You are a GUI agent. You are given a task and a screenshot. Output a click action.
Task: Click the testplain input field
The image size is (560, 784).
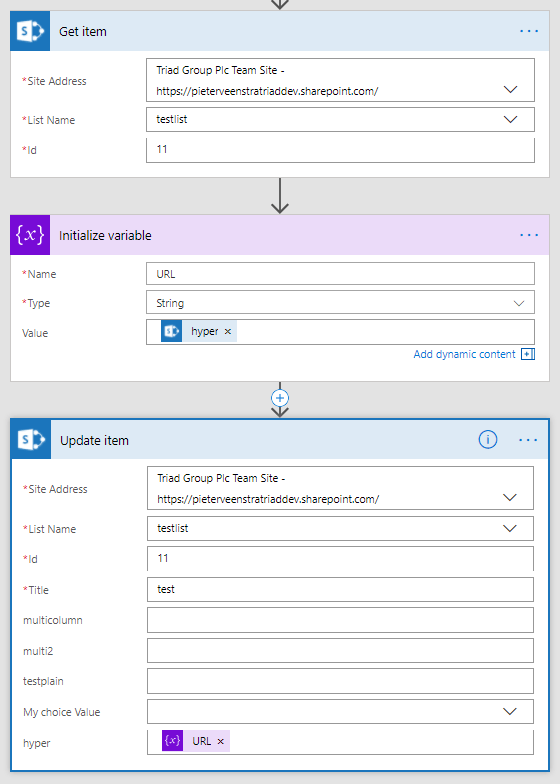pos(340,681)
